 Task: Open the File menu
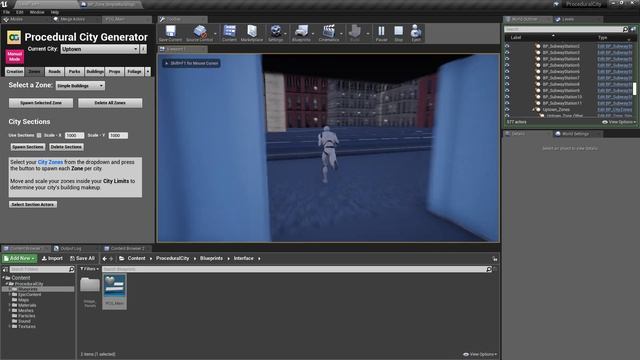(x=7, y=12)
